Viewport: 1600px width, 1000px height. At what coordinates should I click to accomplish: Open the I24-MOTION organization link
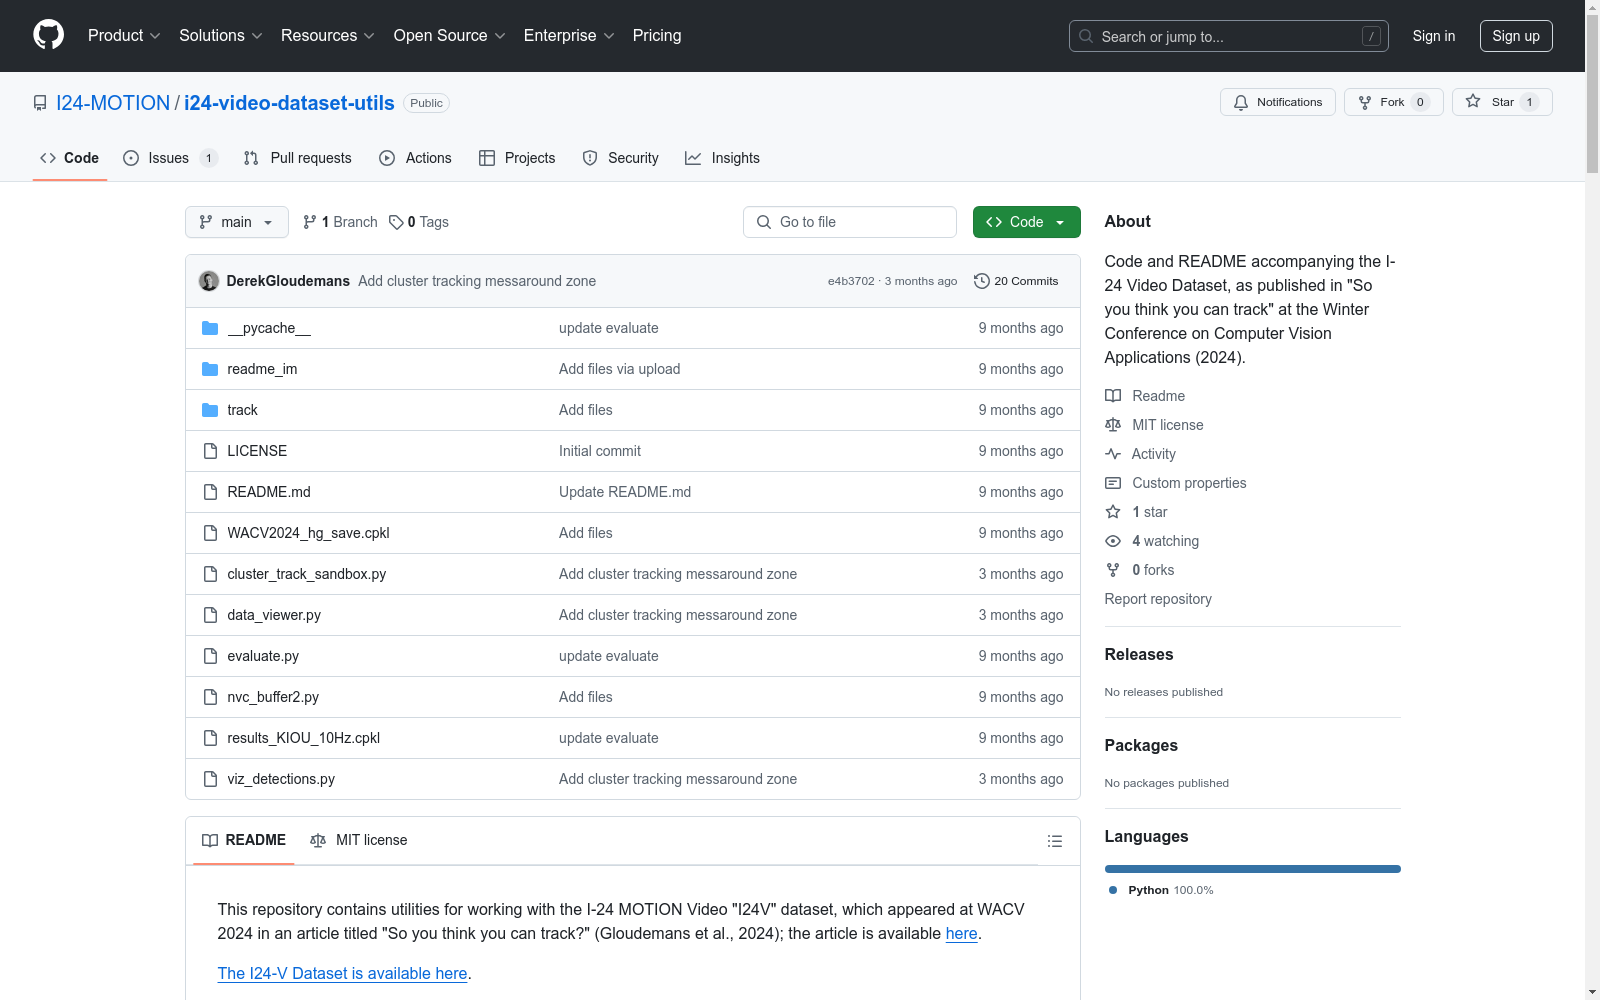pos(113,103)
